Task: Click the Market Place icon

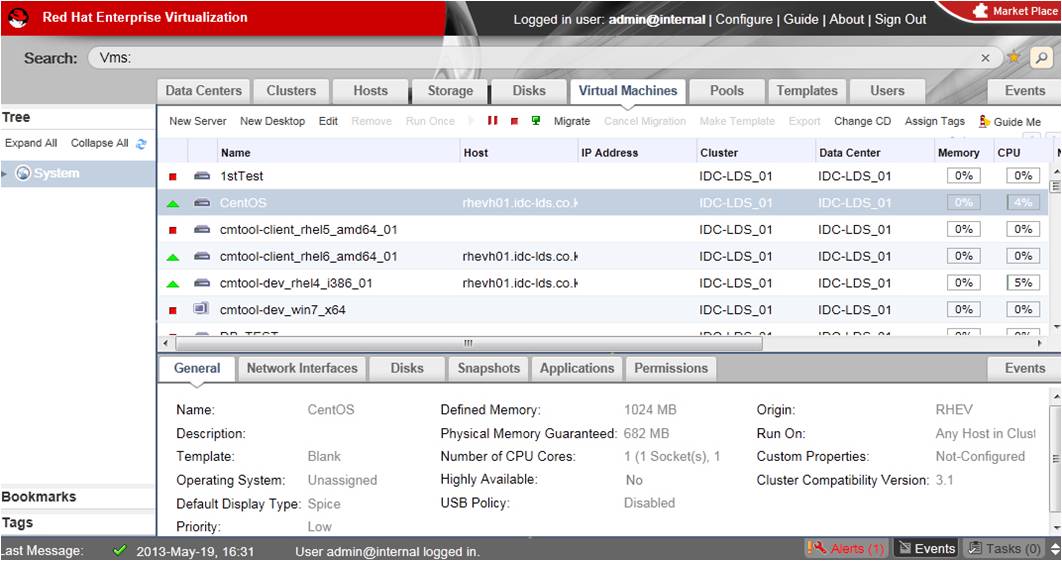Action: tap(980, 11)
